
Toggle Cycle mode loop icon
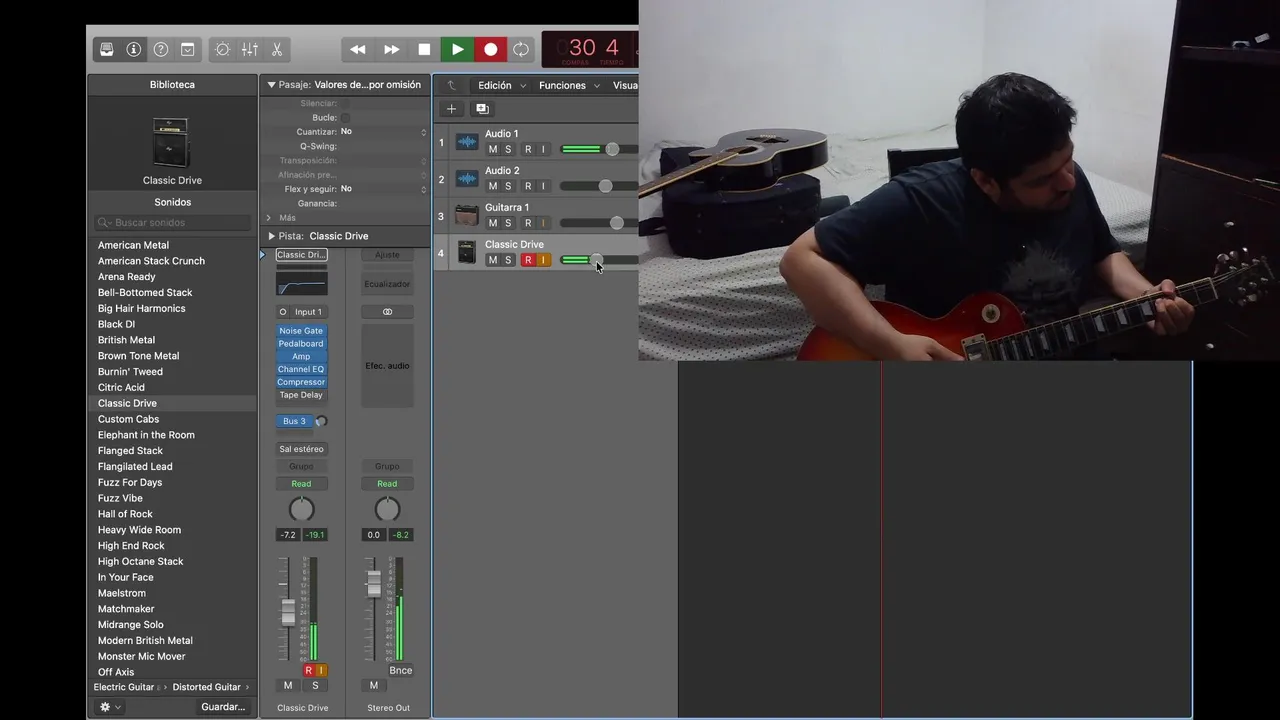coord(521,49)
